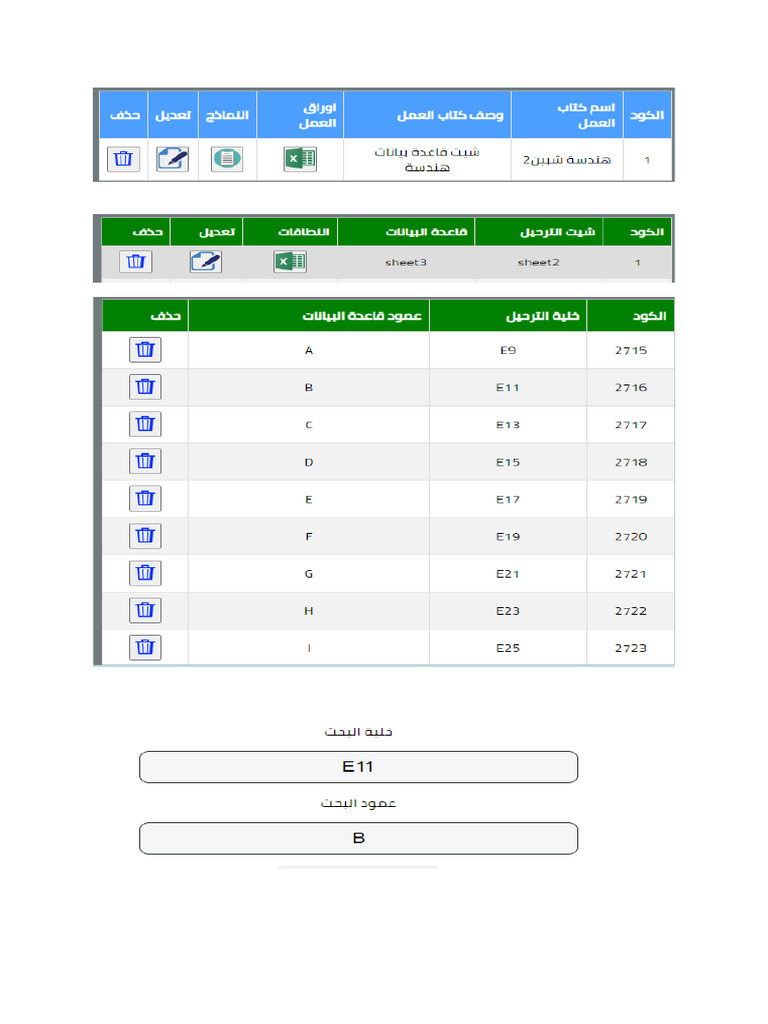
Task: Select database column cell D
Action: (x=309, y=462)
